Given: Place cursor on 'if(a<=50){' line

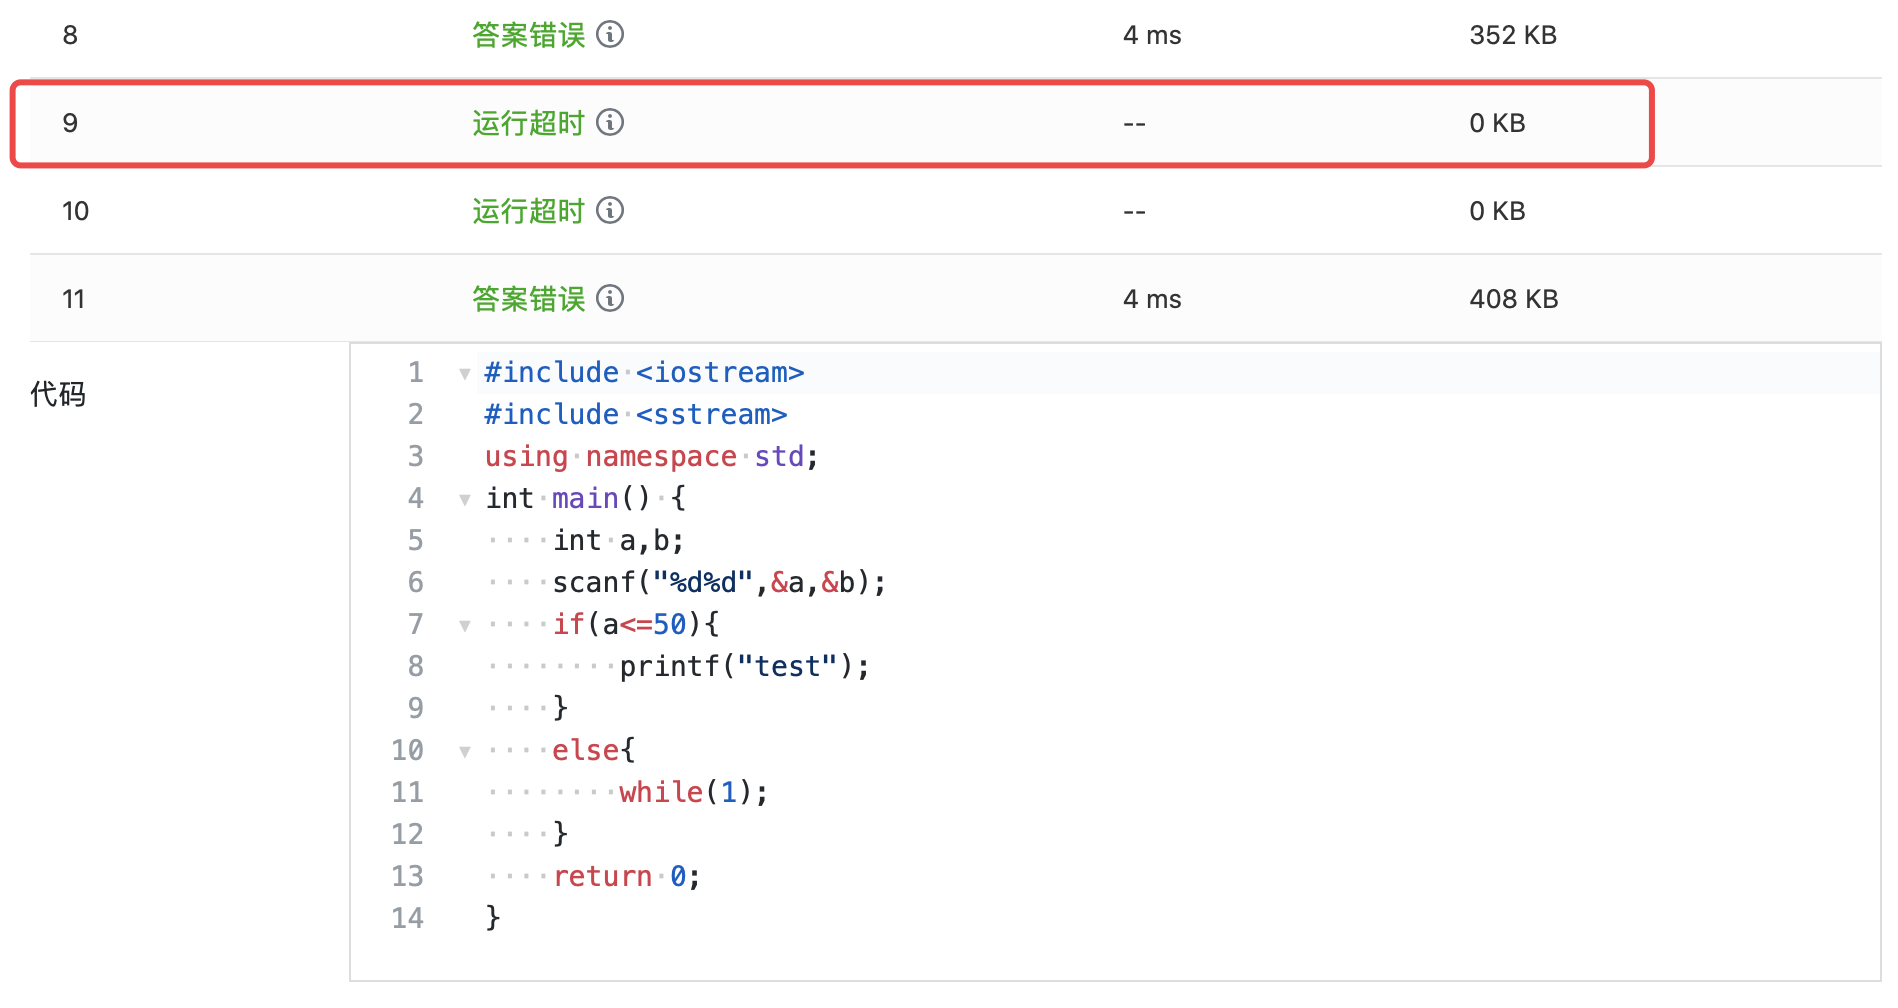Looking at the screenshot, I should (x=636, y=624).
